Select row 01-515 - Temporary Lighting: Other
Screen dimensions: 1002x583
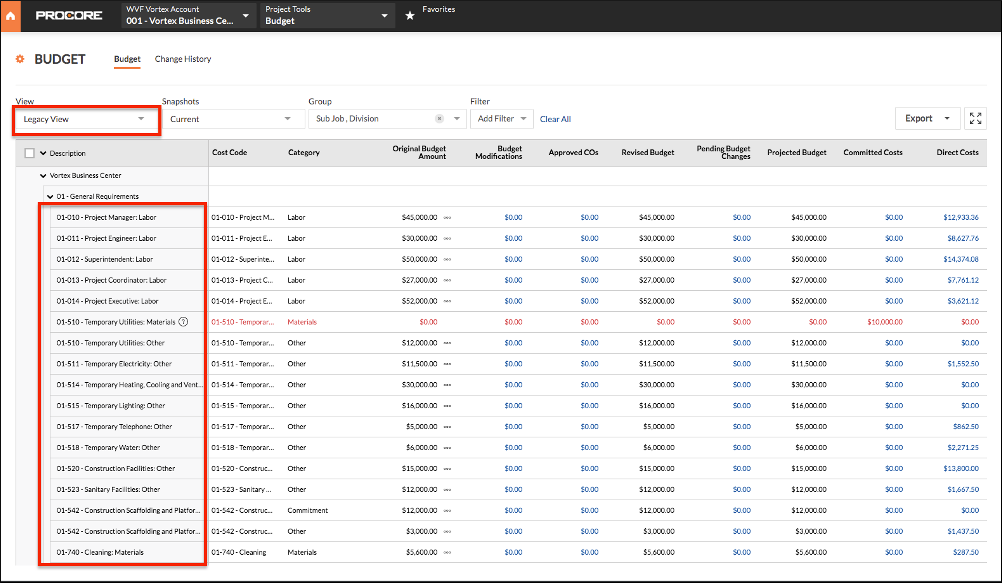[111, 406]
